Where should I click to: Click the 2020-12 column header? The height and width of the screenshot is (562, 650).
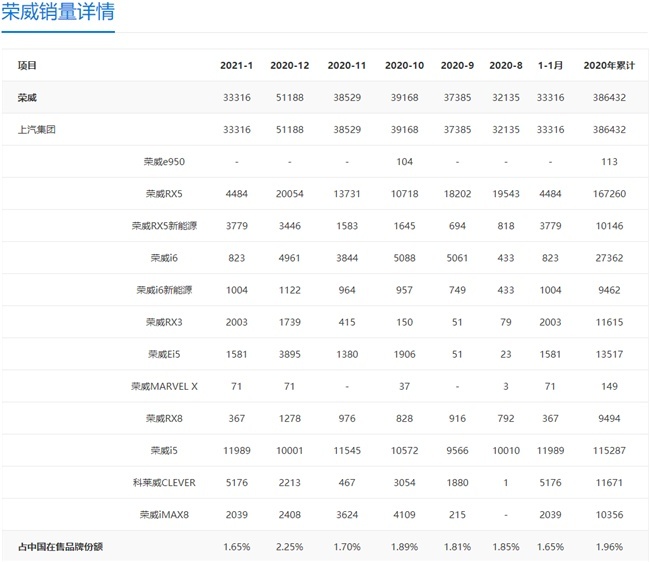pos(289,65)
